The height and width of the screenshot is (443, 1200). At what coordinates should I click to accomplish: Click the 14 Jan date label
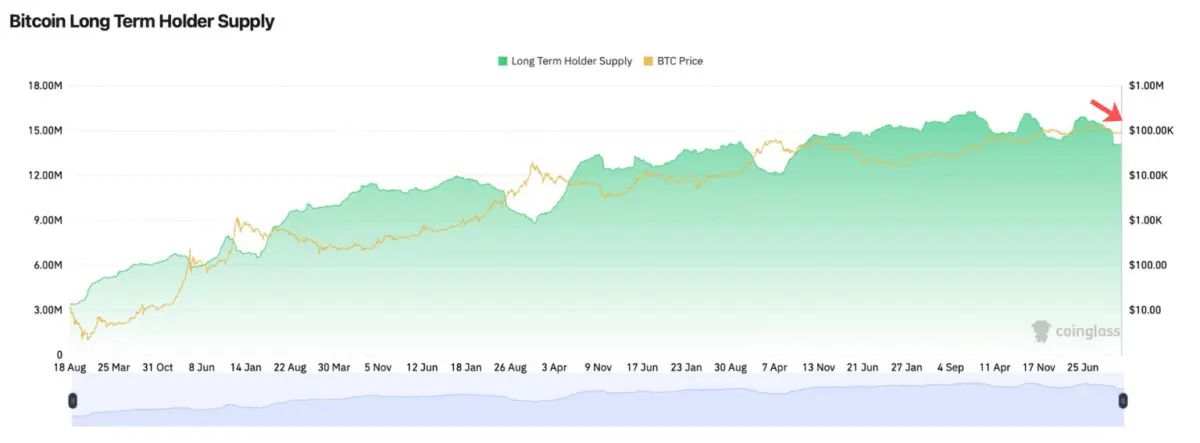click(x=247, y=367)
